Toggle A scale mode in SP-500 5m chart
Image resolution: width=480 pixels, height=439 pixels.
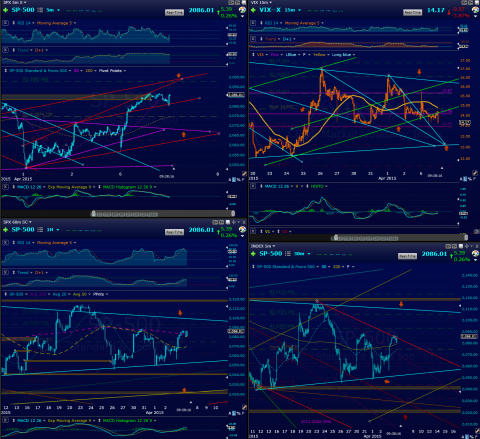pos(230,180)
